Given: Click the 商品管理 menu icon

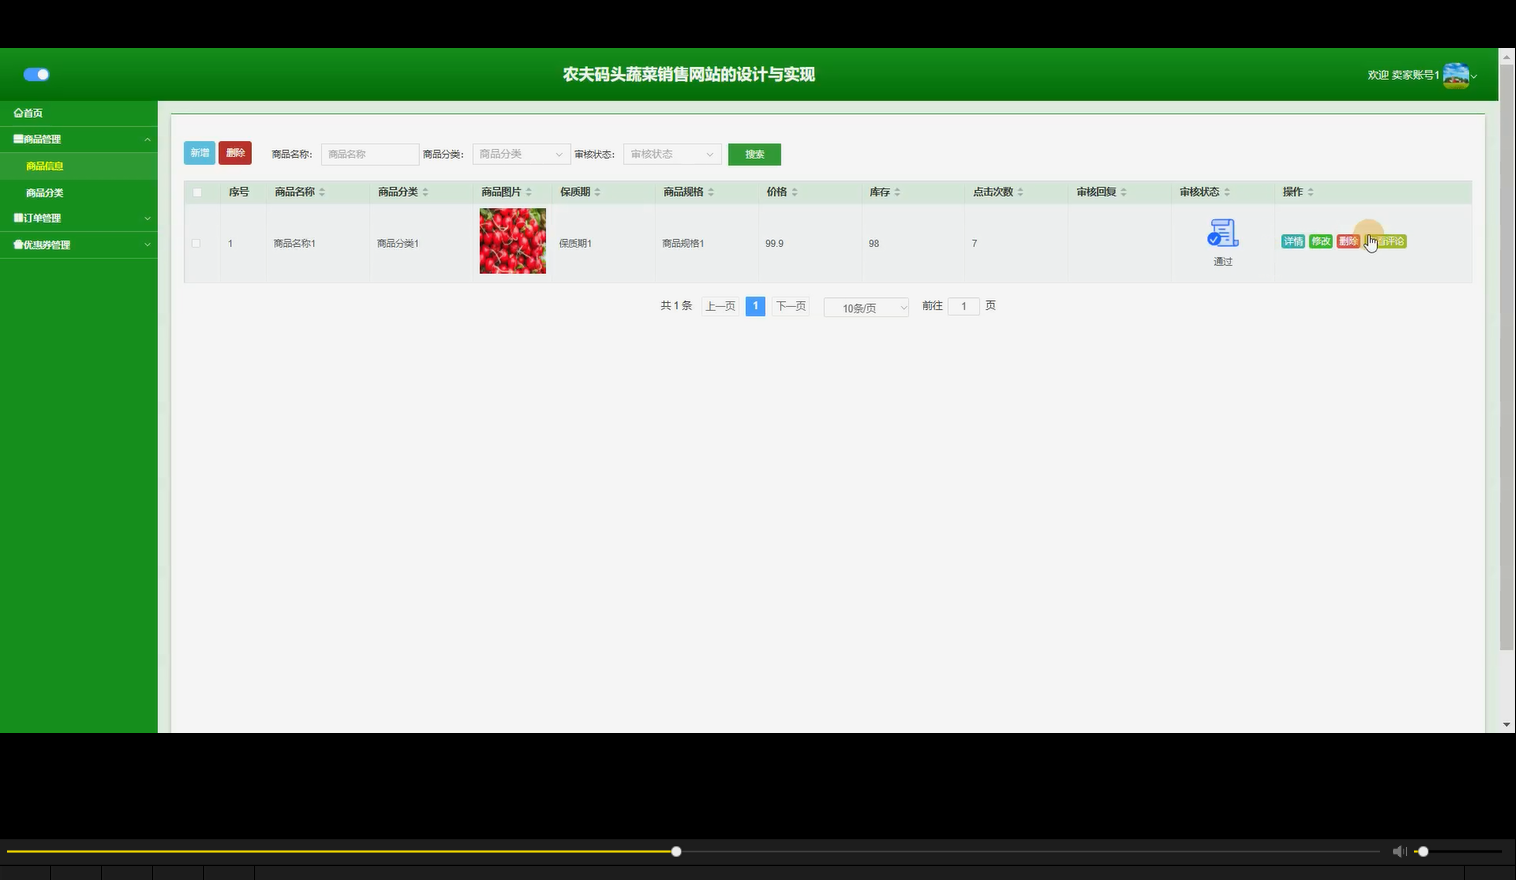Looking at the screenshot, I should pos(18,139).
